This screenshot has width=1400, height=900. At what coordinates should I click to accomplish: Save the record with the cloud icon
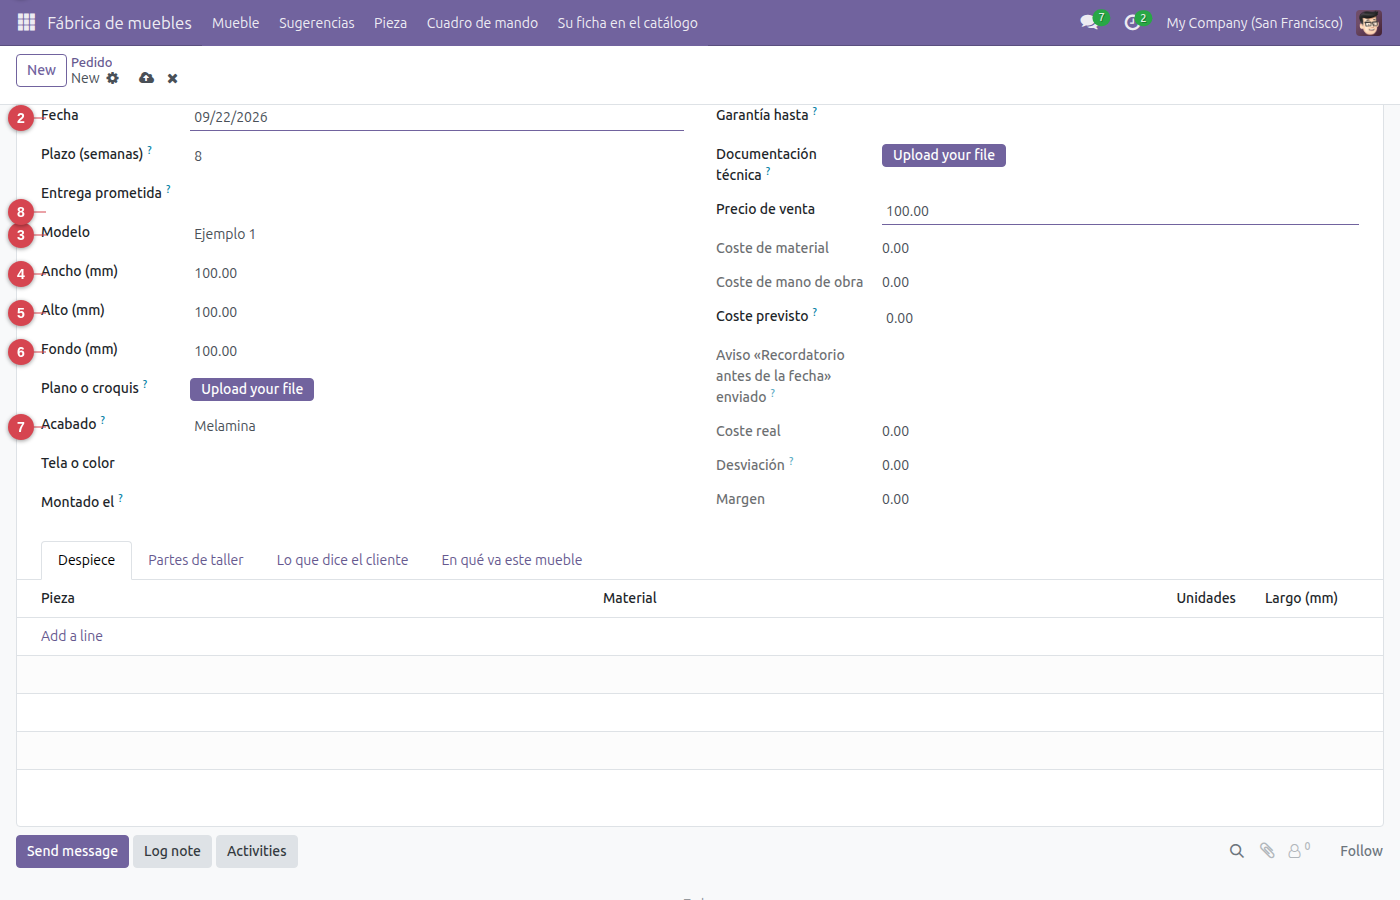click(147, 78)
